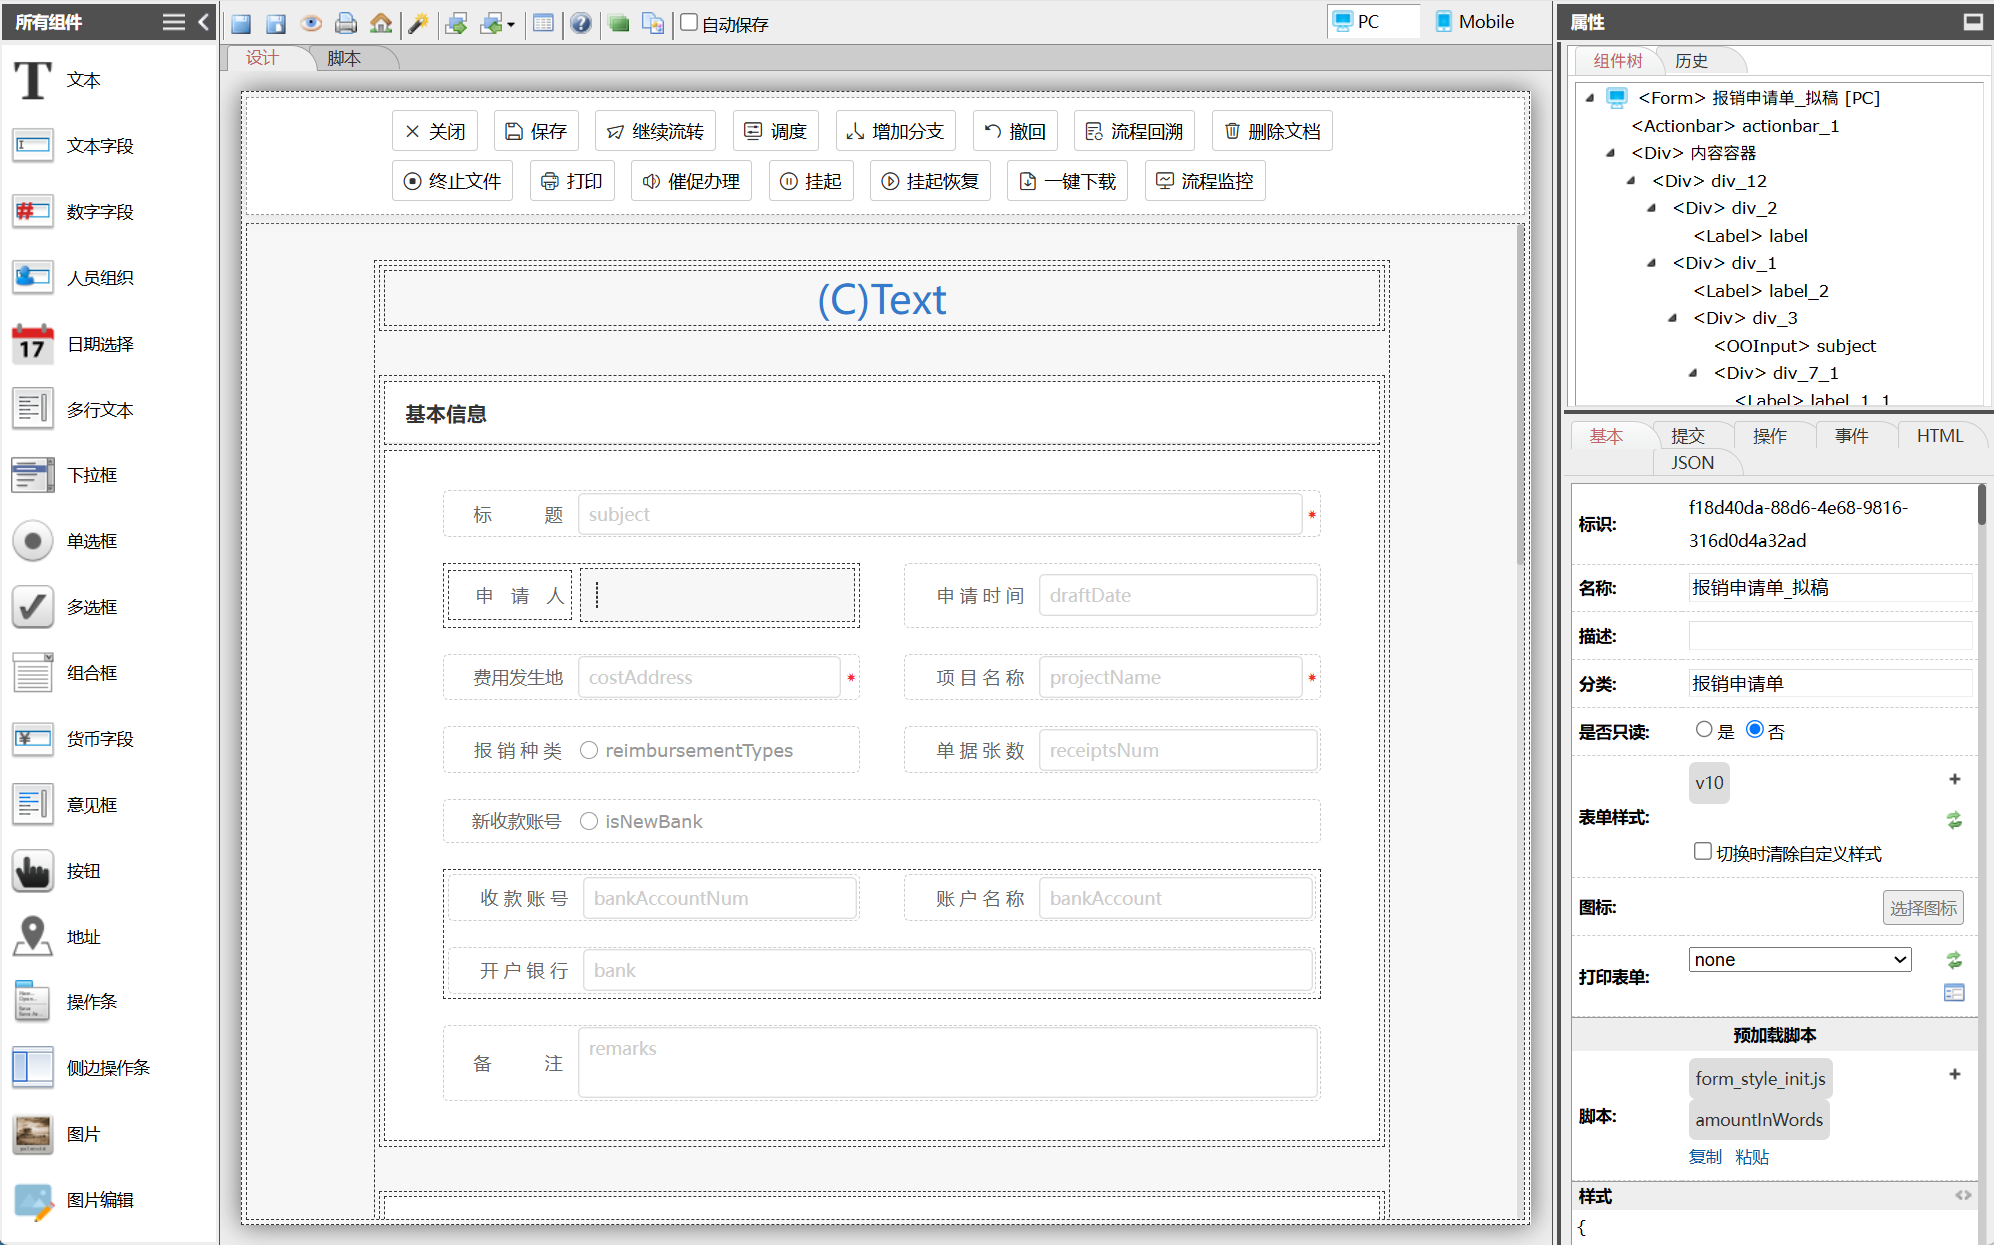Click the home icon in top toolbar
The image size is (1994, 1245).
coord(381,23)
